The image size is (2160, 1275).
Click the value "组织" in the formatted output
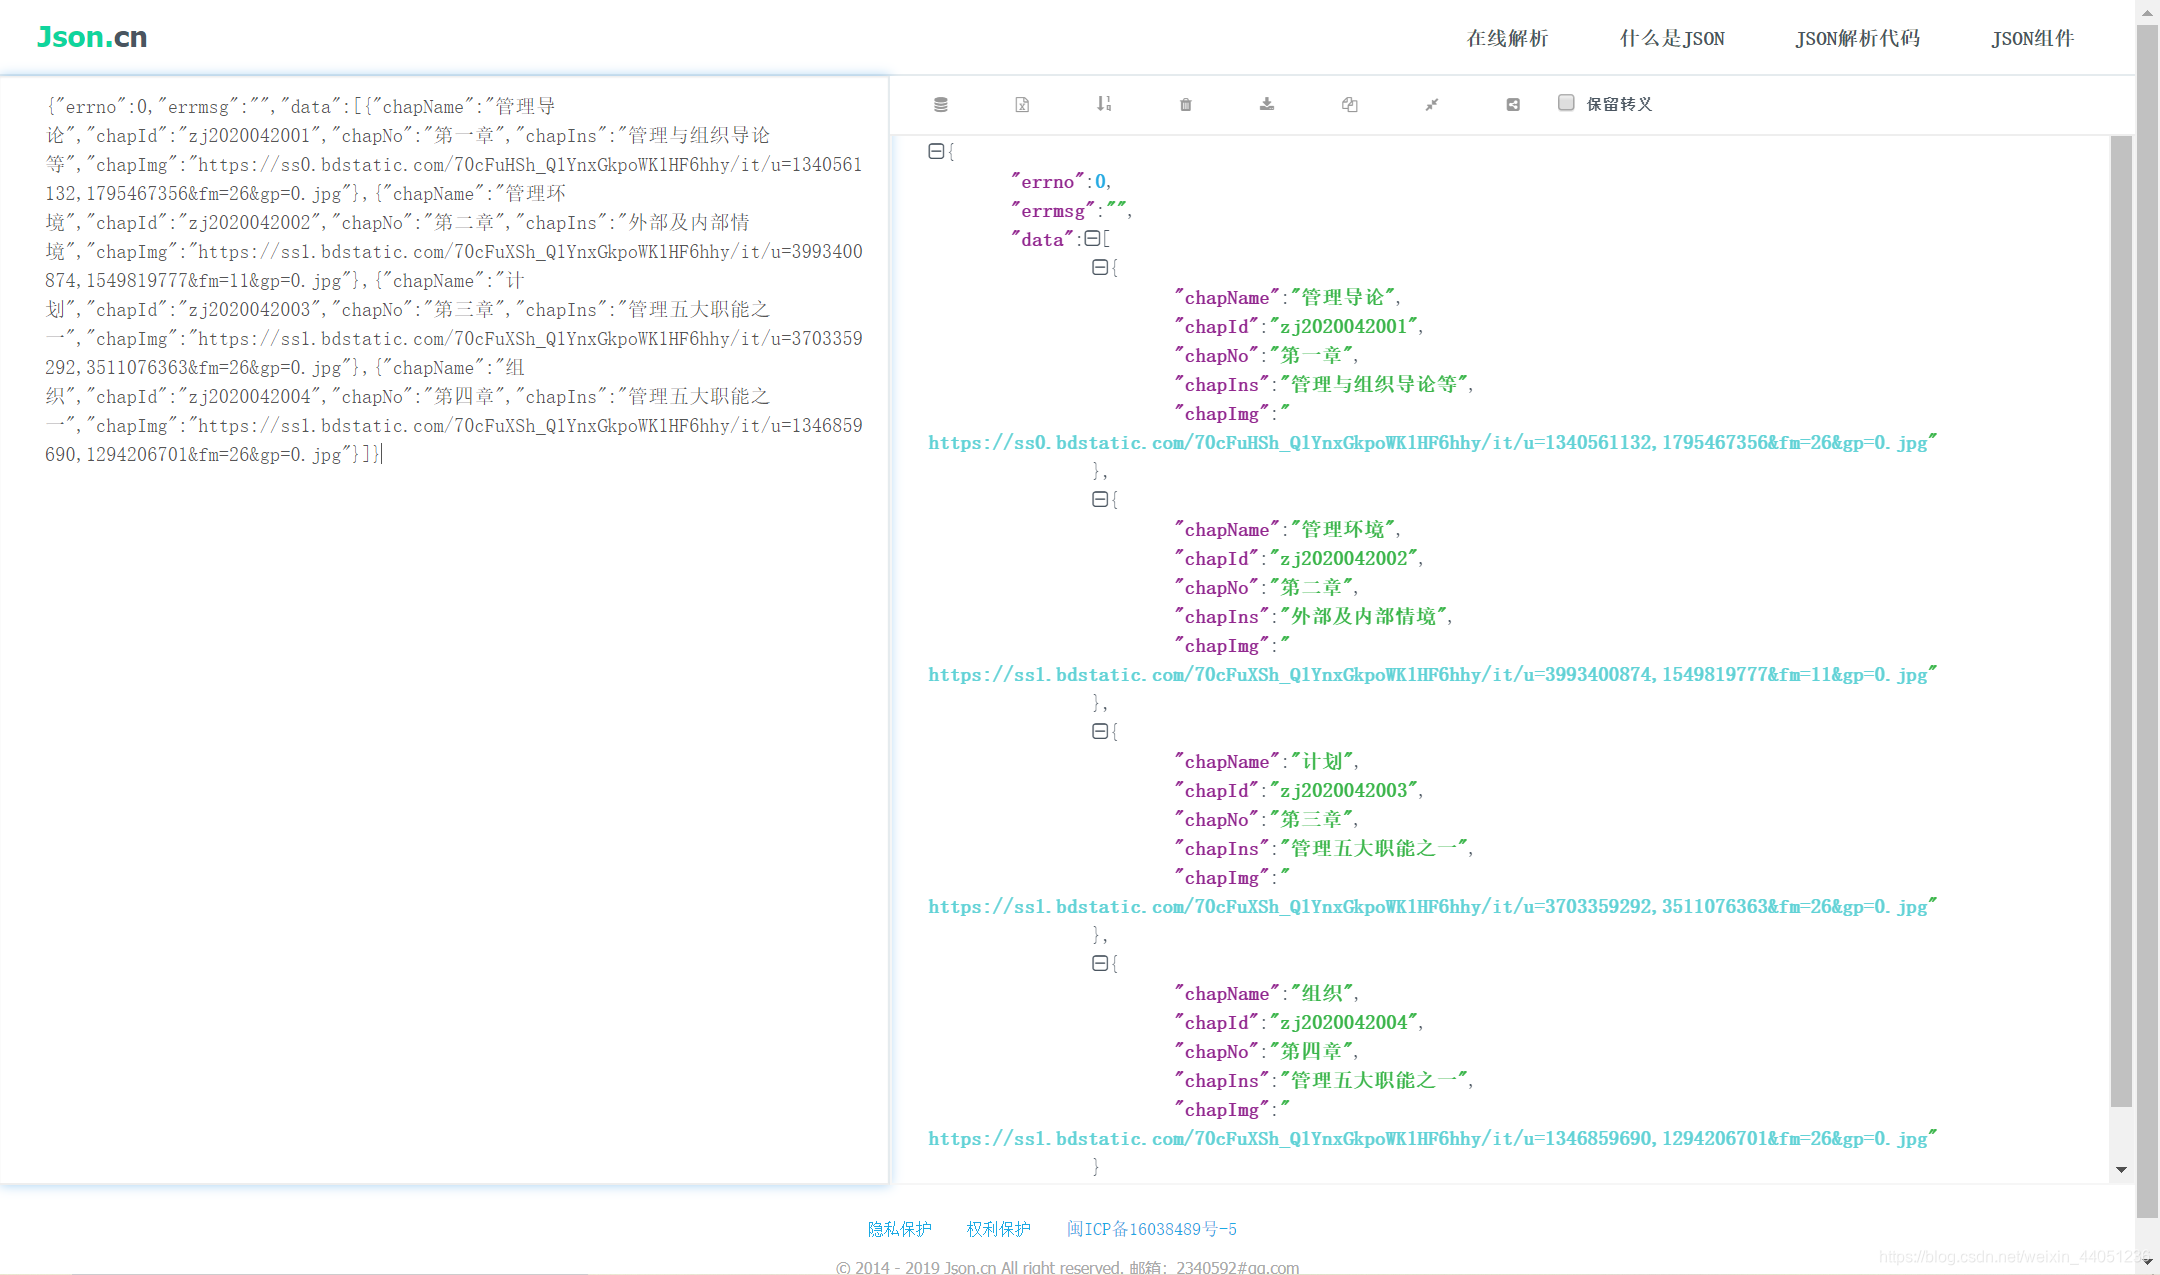coord(1322,994)
